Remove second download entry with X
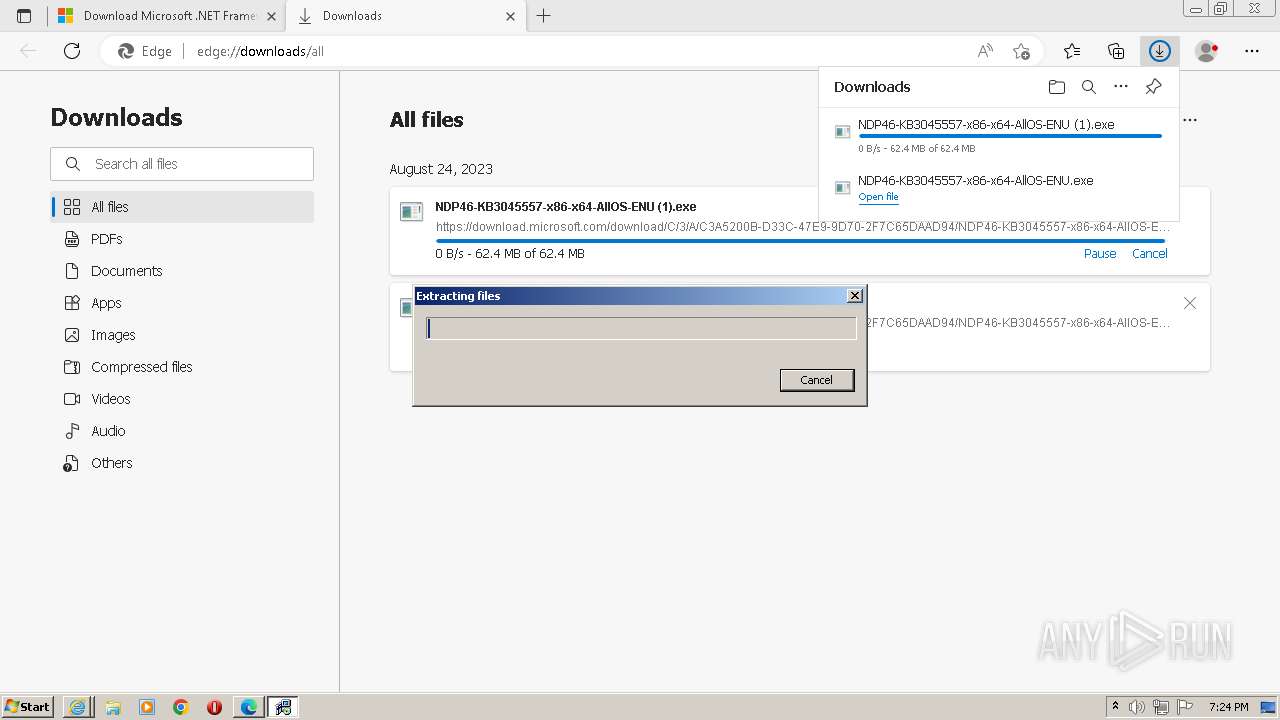Viewport: 1280px width, 720px height. coord(1190,303)
